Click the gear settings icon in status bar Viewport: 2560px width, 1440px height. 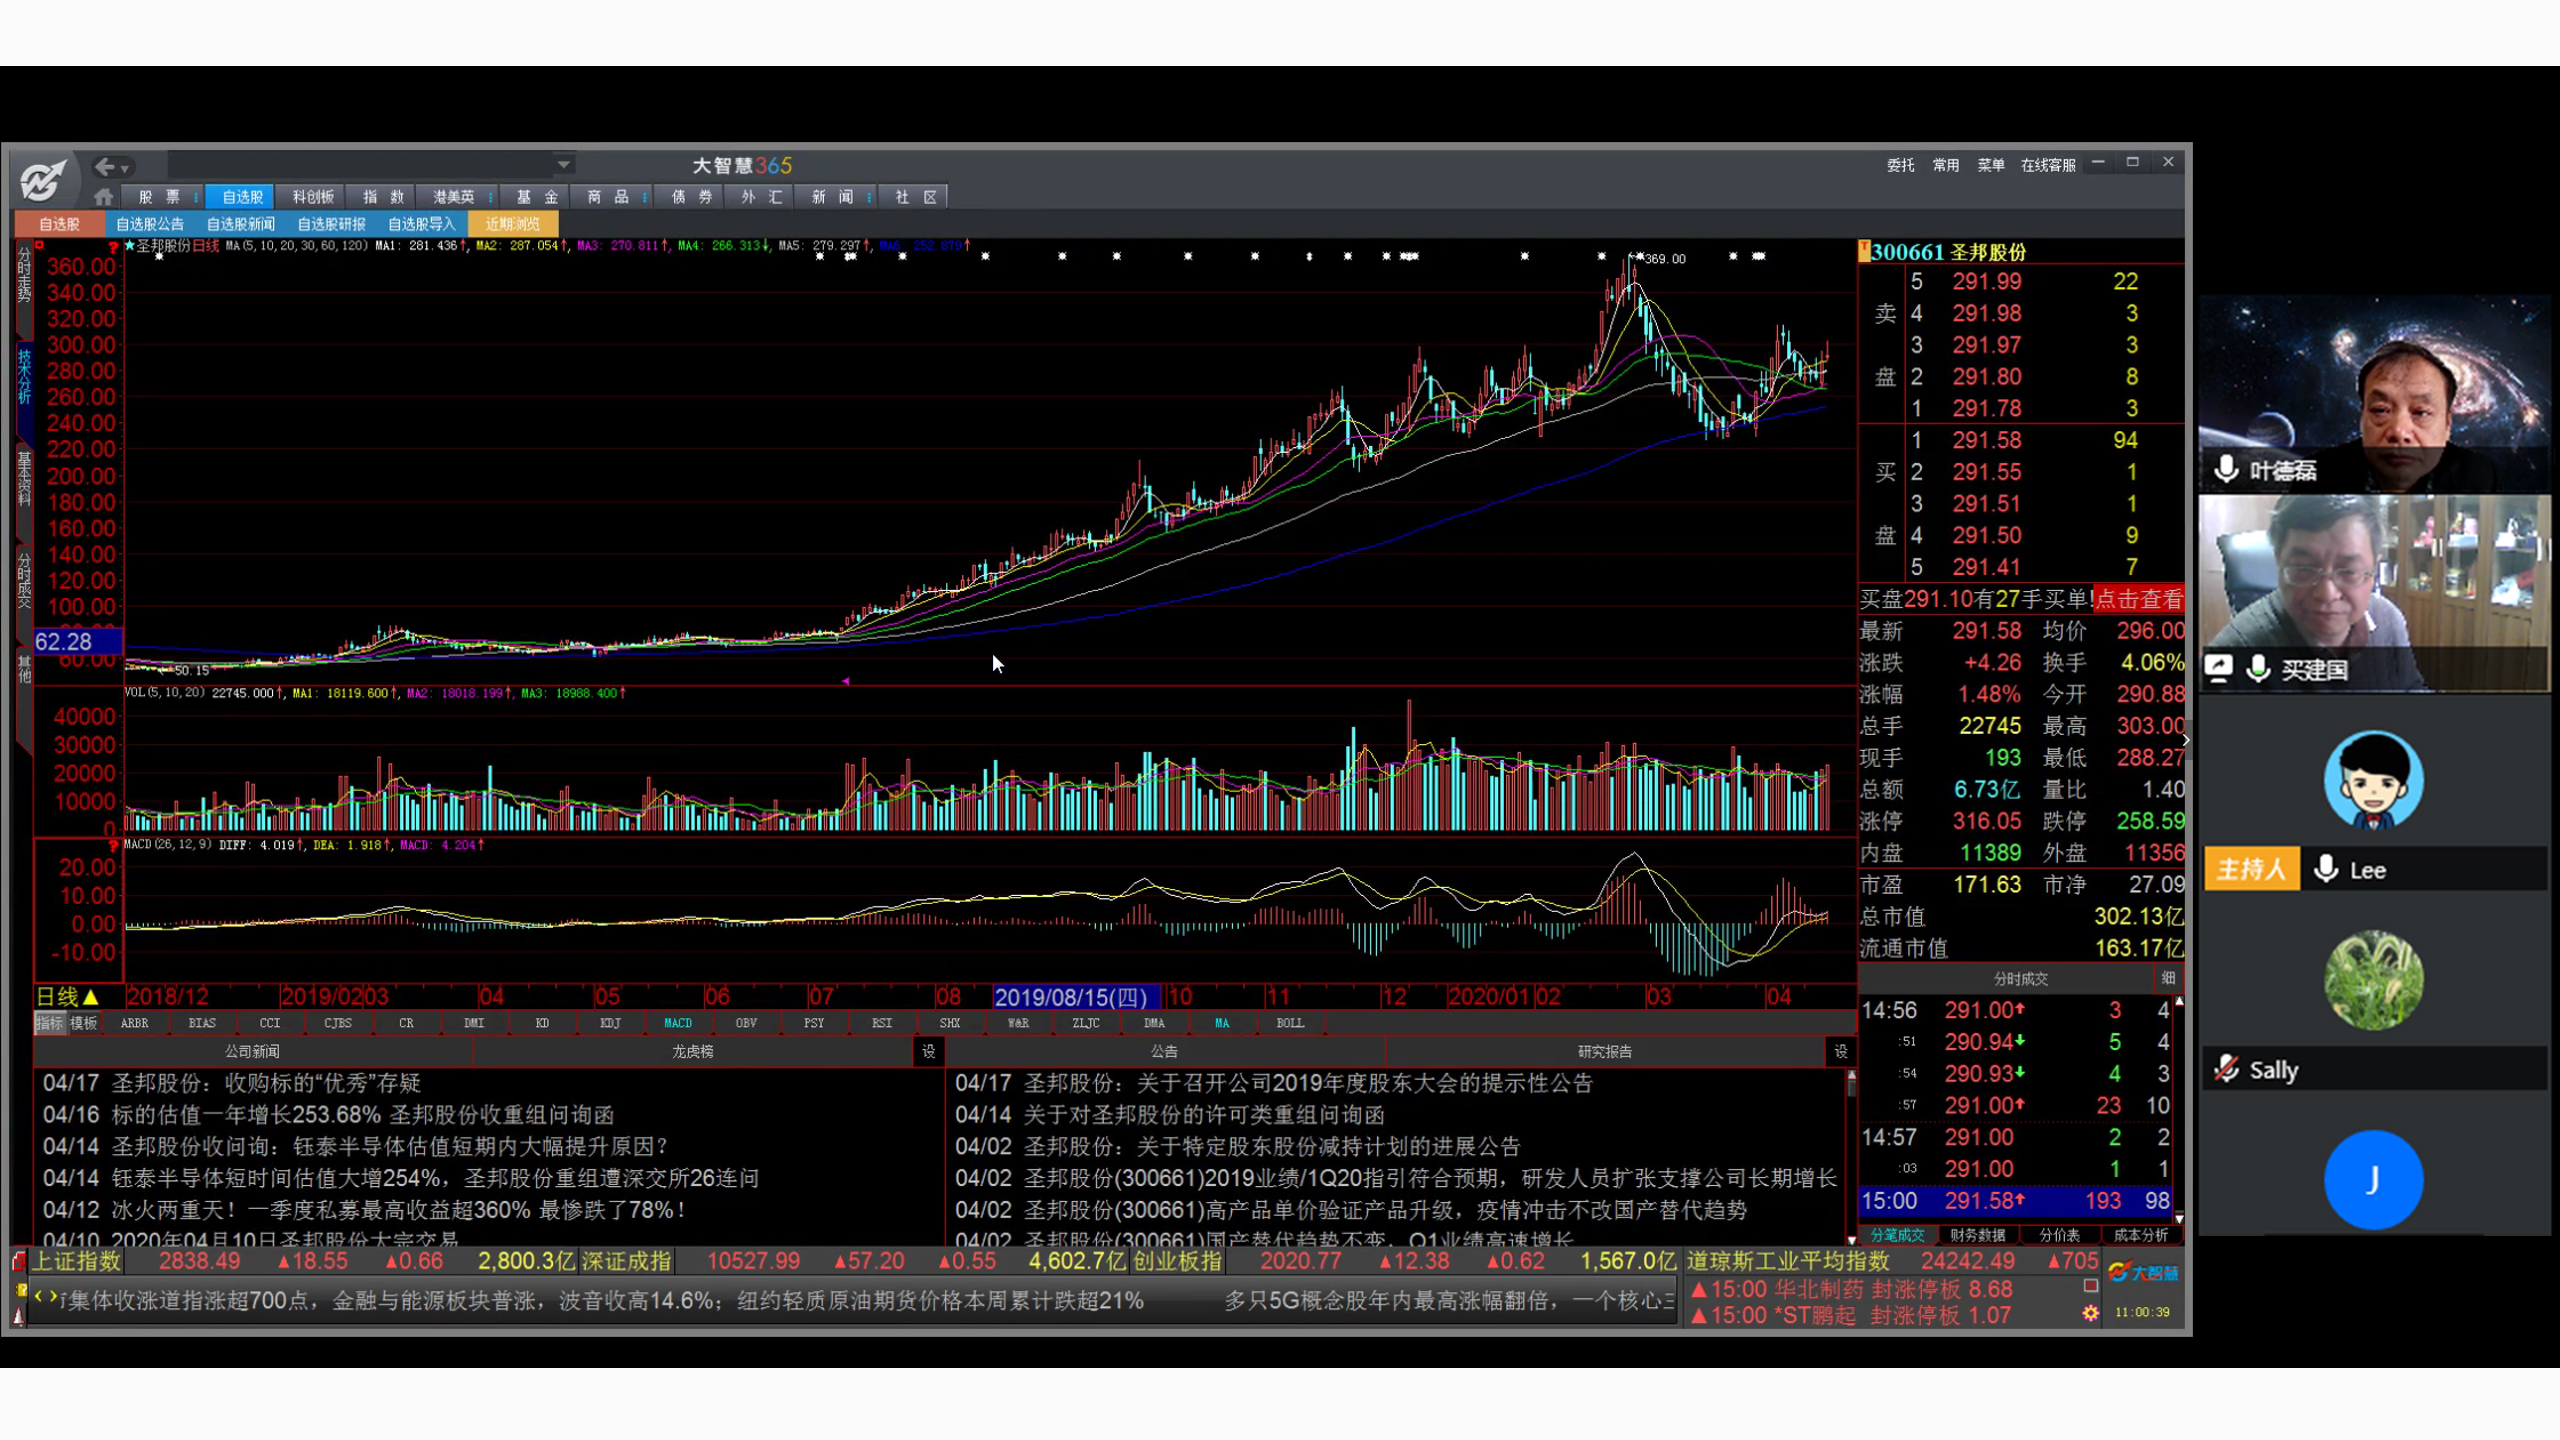(x=2091, y=1313)
